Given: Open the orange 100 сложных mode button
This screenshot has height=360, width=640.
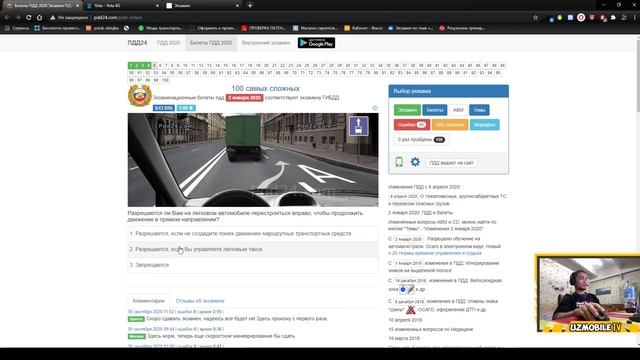Looking at the screenshot, I should click(450, 124).
